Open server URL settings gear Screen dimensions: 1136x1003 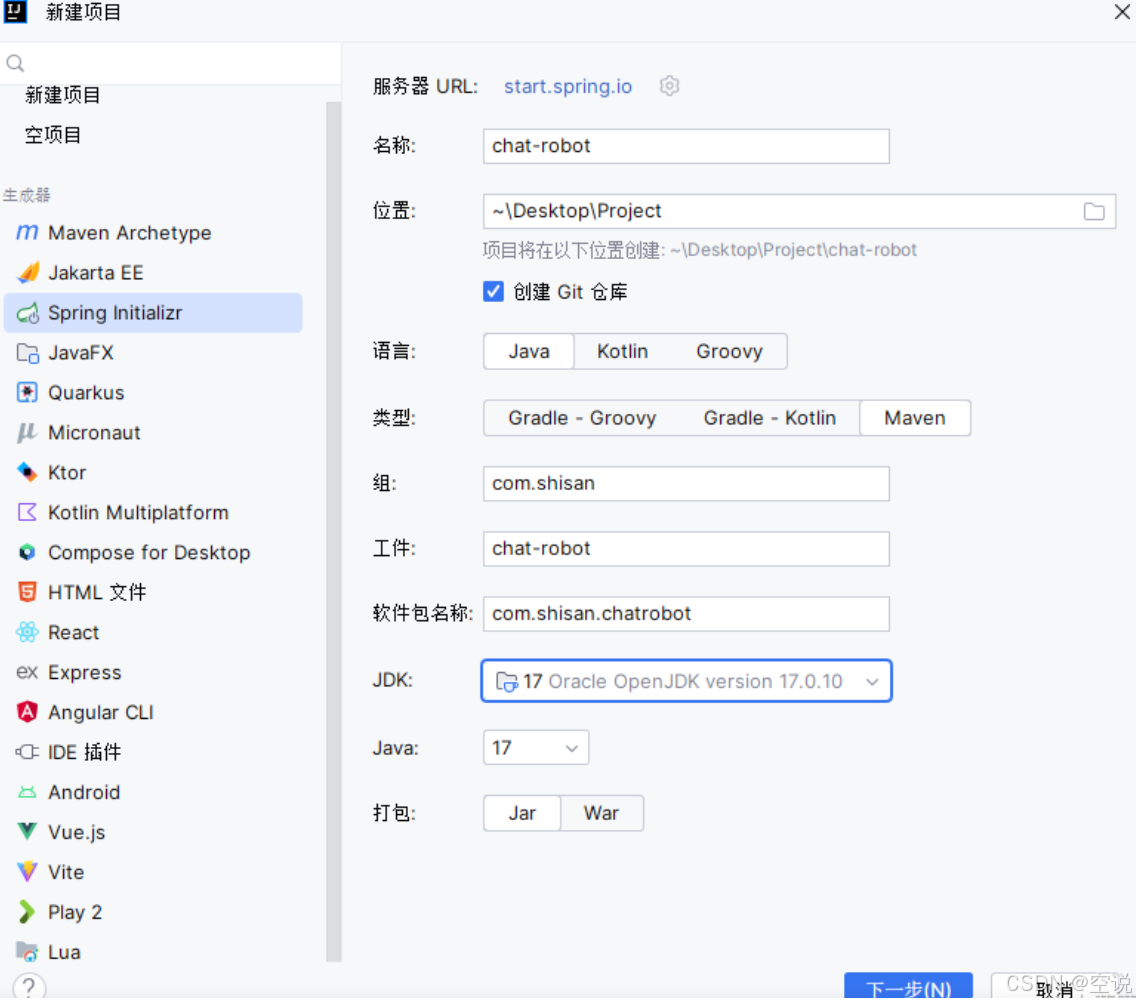pyautogui.click(x=669, y=86)
